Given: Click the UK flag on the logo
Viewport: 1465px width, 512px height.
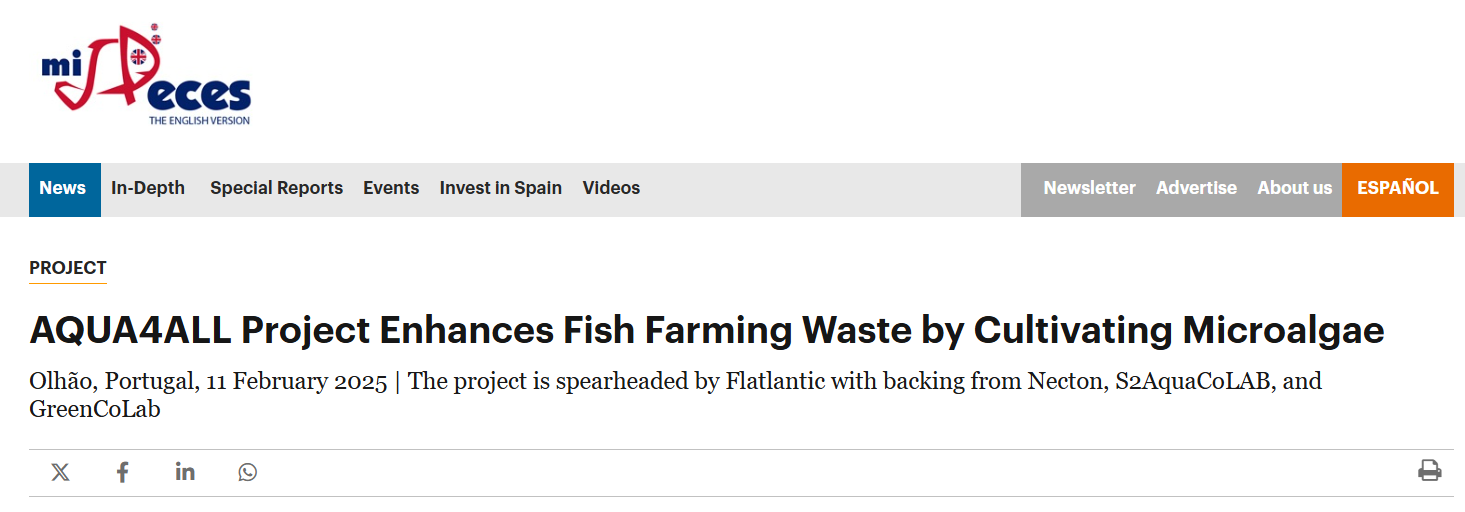Looking at the screenshot, I should (x=138, y=56).
